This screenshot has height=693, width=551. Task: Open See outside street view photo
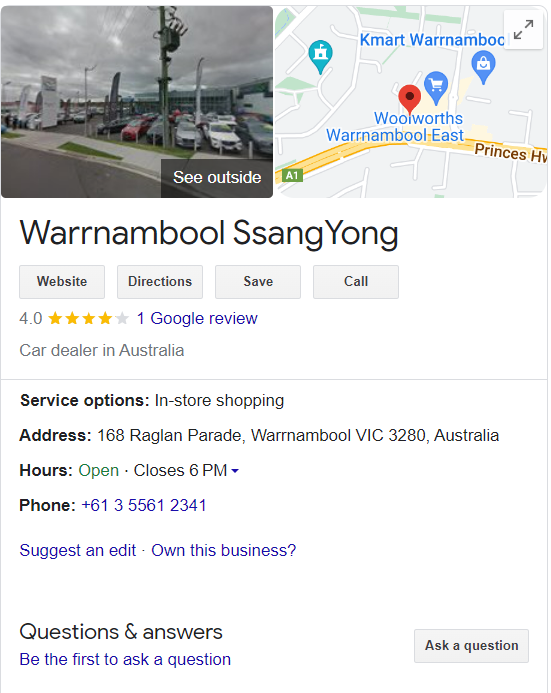(x=217, y=178)
